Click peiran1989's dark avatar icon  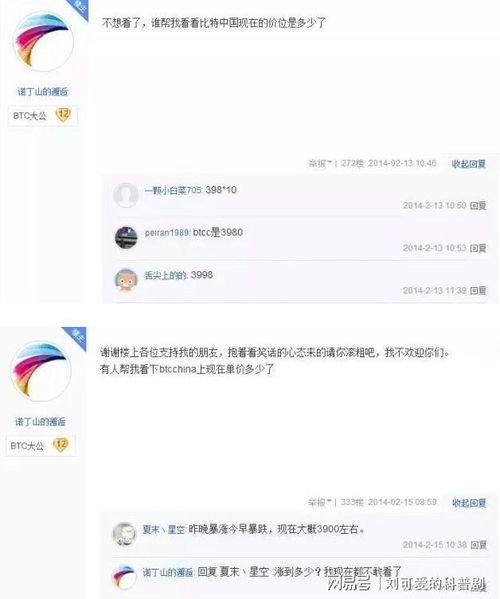coord(126,237)
